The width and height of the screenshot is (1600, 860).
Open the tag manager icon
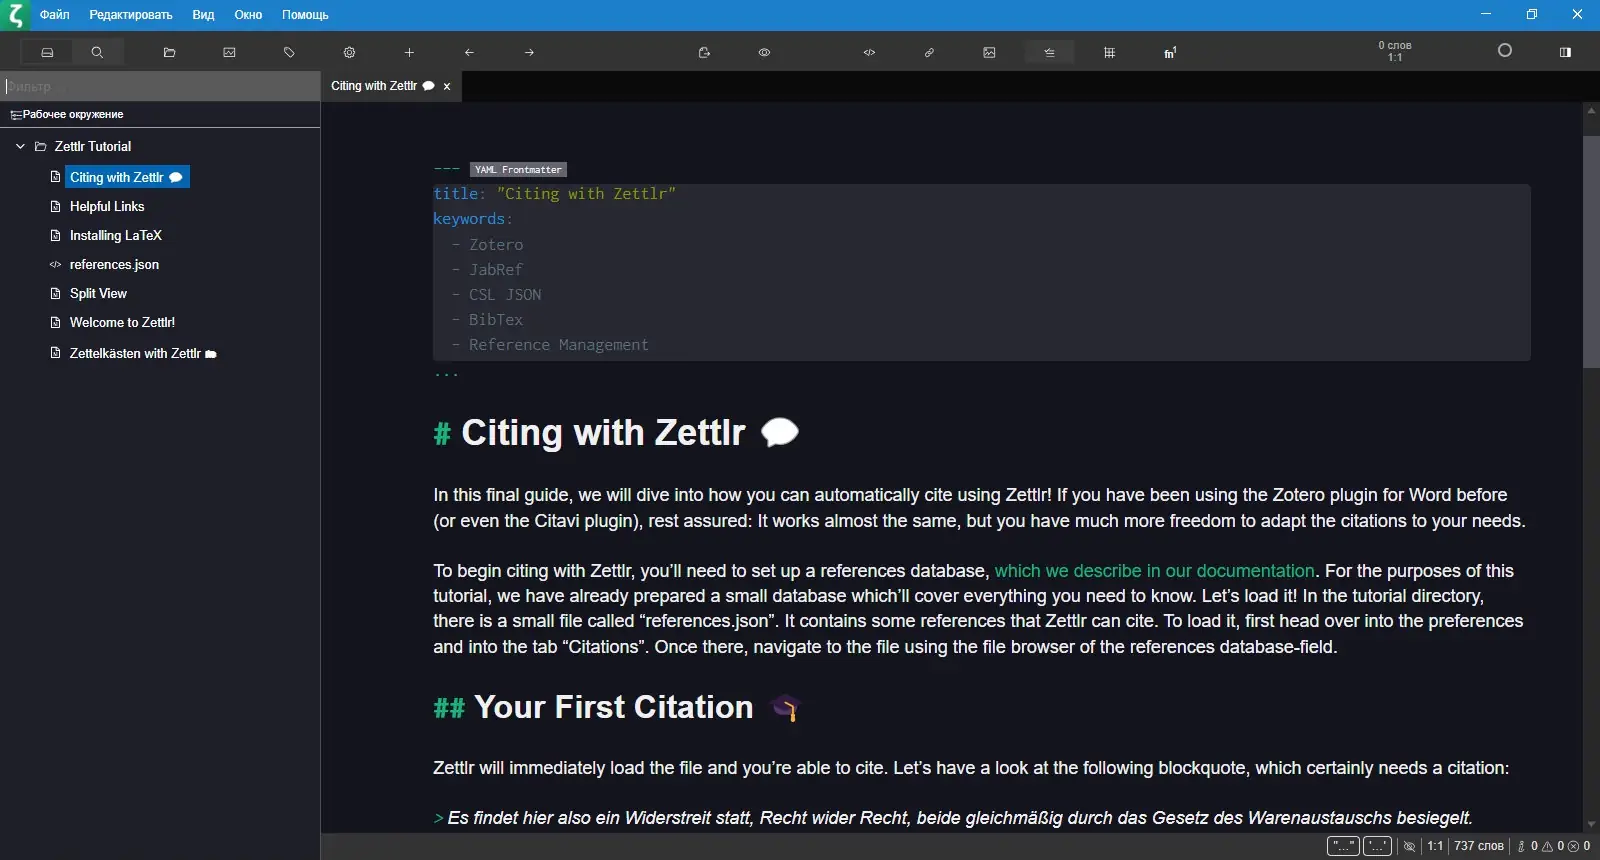coord(289,52)
